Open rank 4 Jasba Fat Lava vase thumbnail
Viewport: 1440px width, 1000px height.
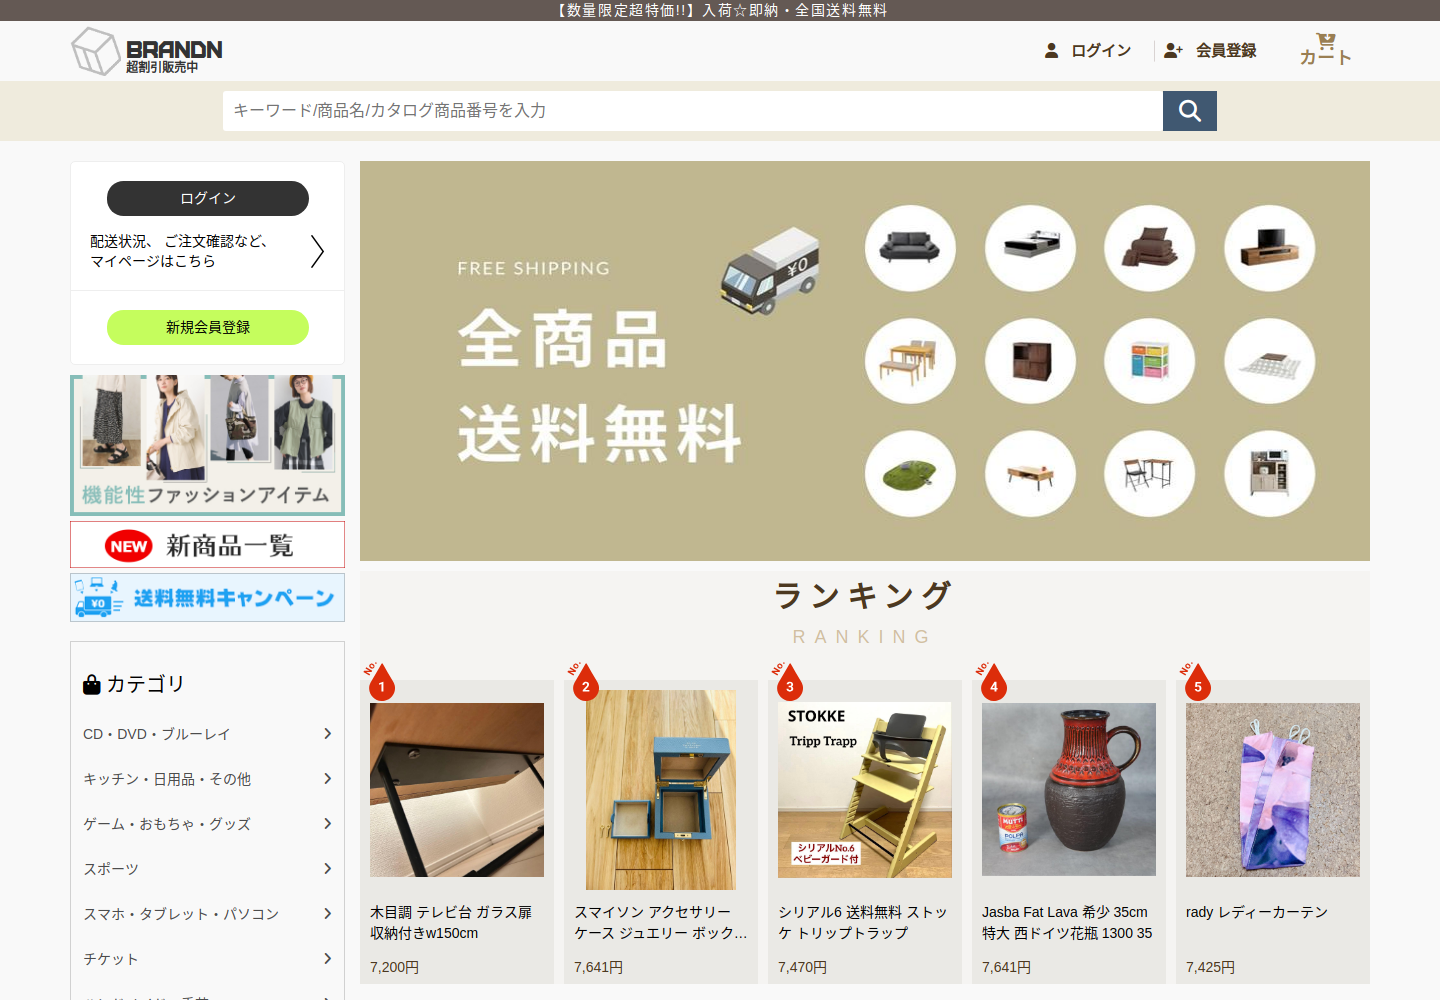(x=1069, y=790)
